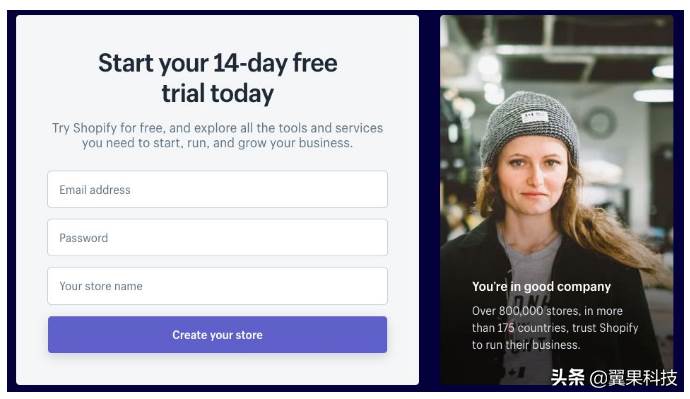Select the Your store name field

(x=217, y=286)
